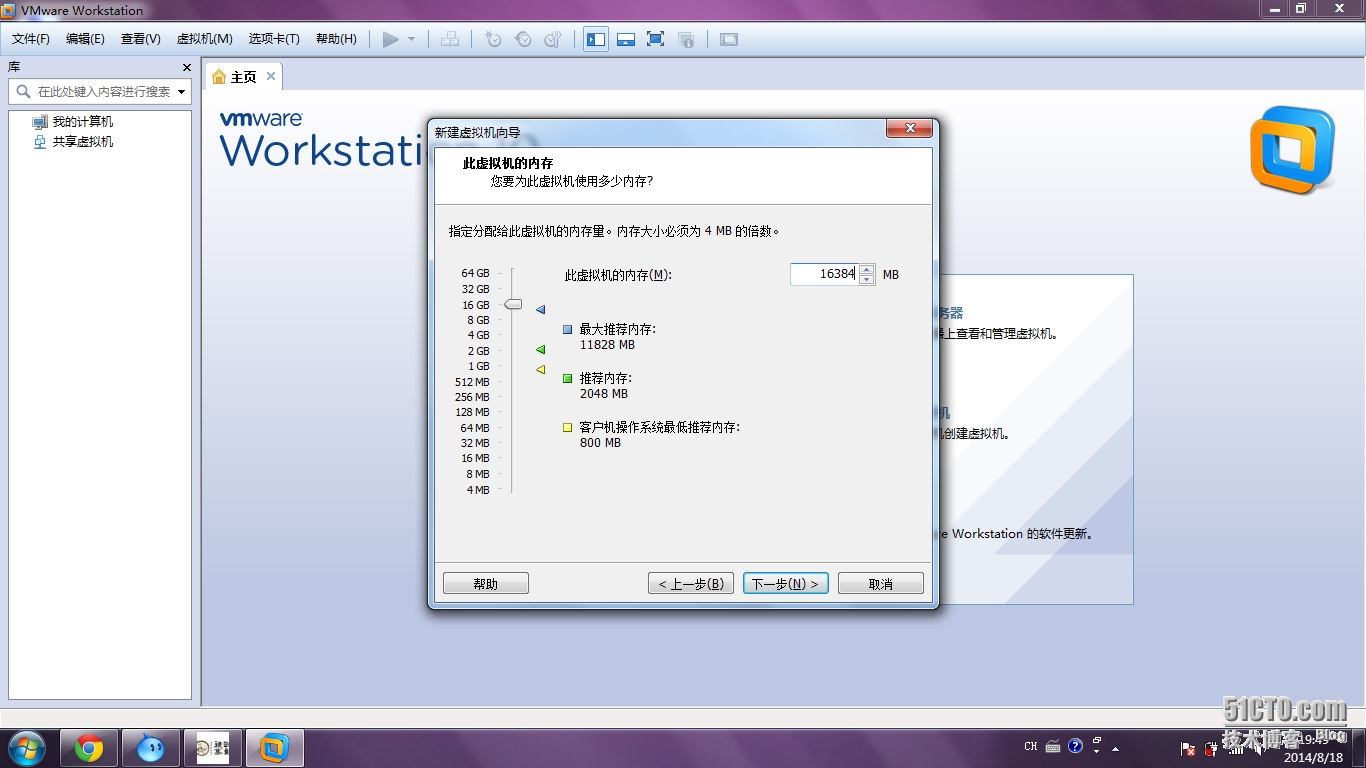Viewport: 1366px width, 768px height.
Task: Click the console view icon at toolbar end
Action: point(729,39)
